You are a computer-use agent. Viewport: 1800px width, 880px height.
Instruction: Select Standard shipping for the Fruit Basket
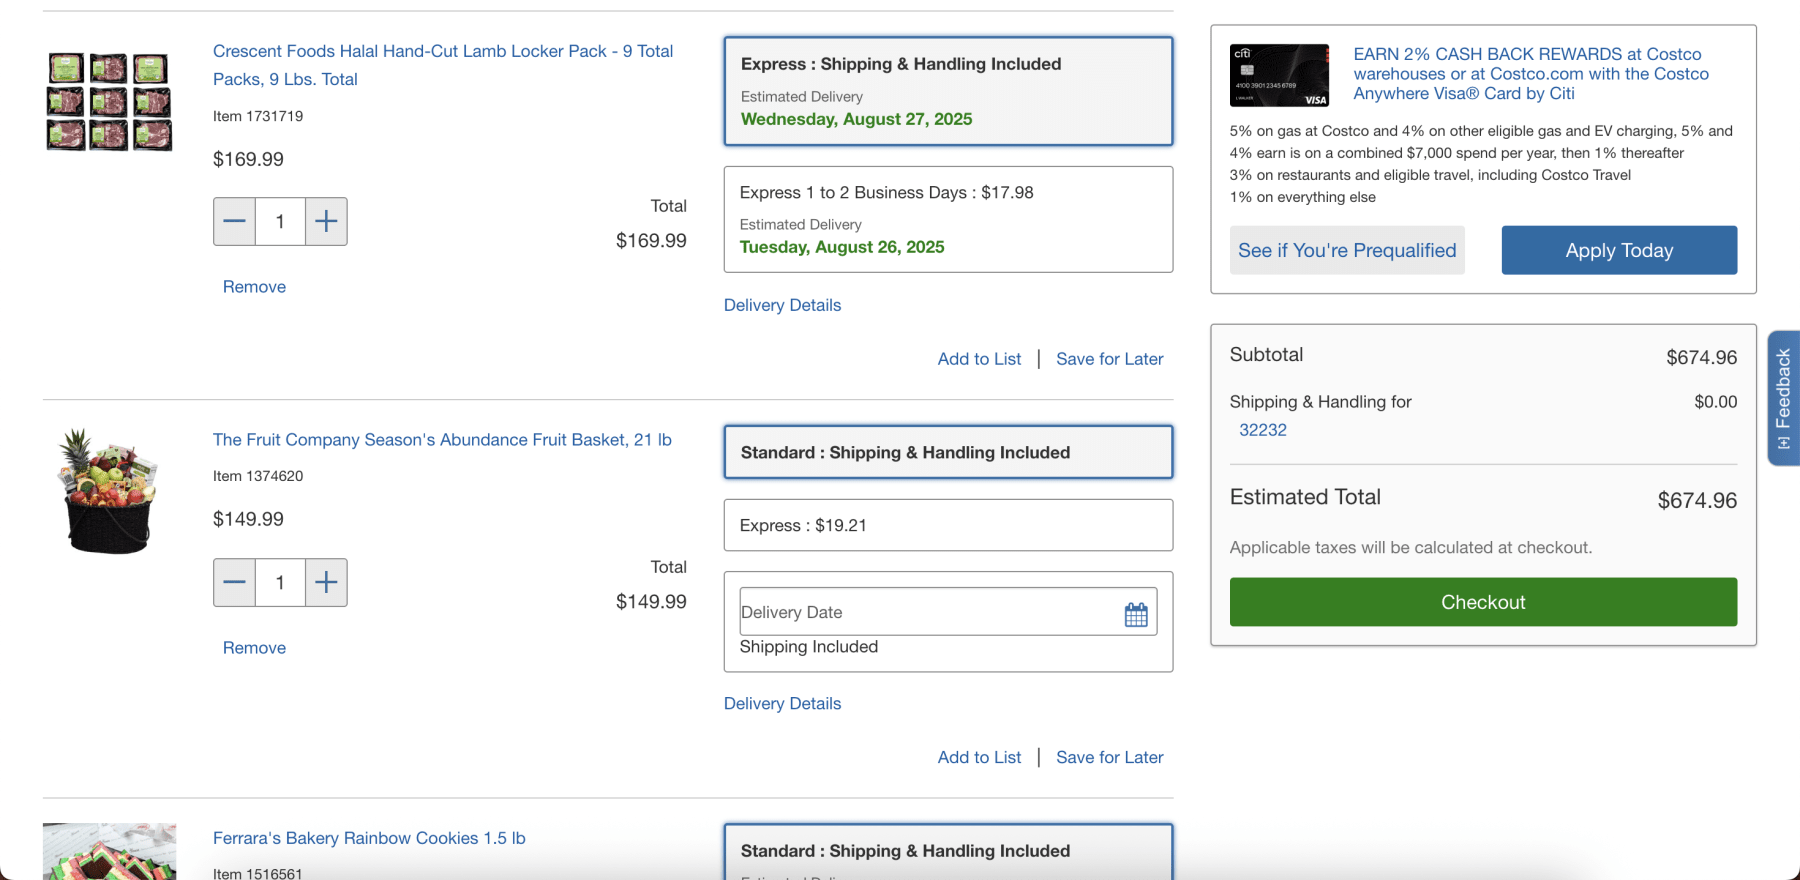pos(947,453)
